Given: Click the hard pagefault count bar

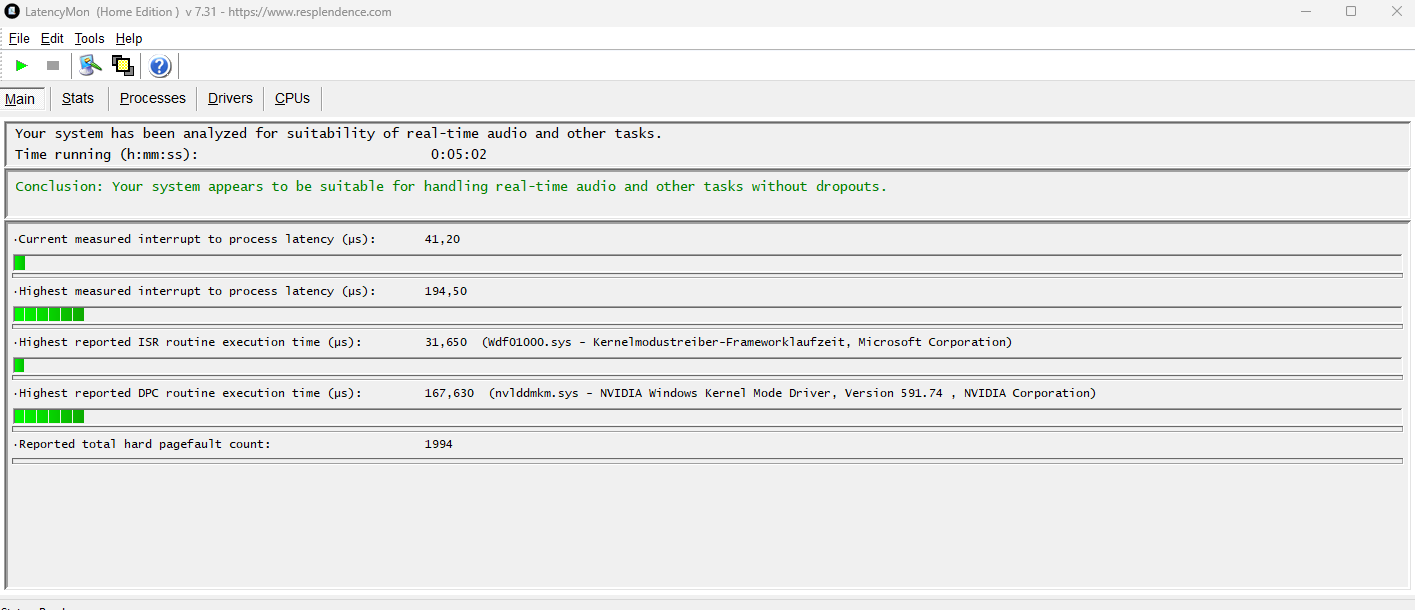Looking at the screenshot, I should [x=707, y=461].
